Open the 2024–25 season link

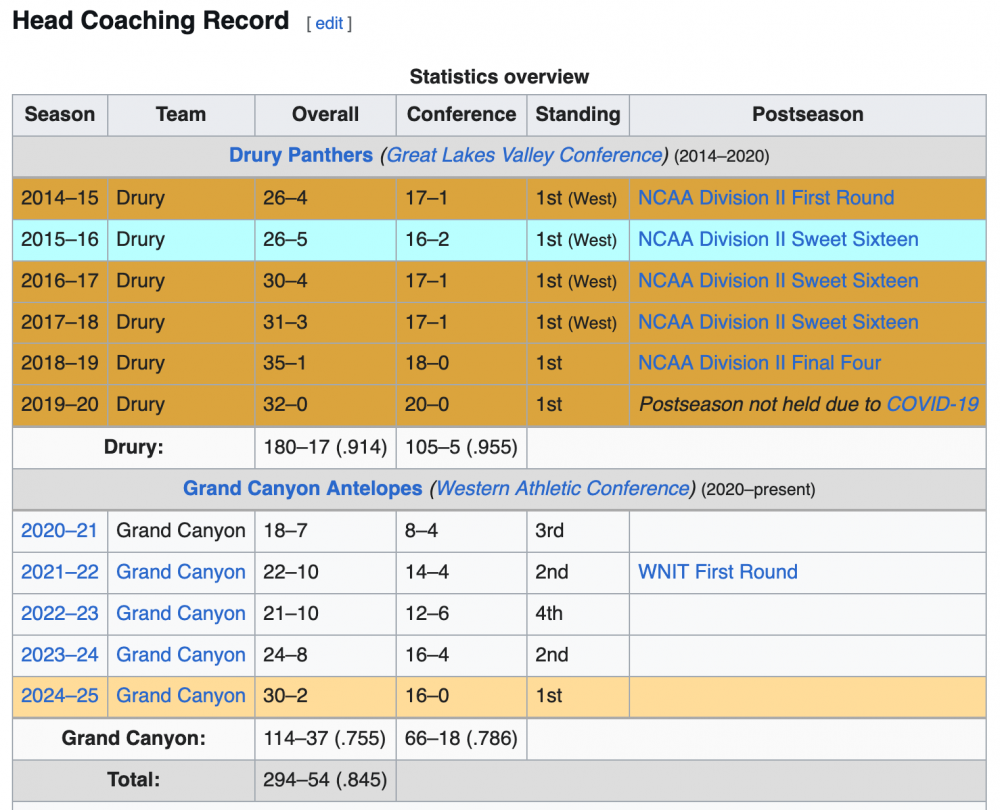pos(60,696)
